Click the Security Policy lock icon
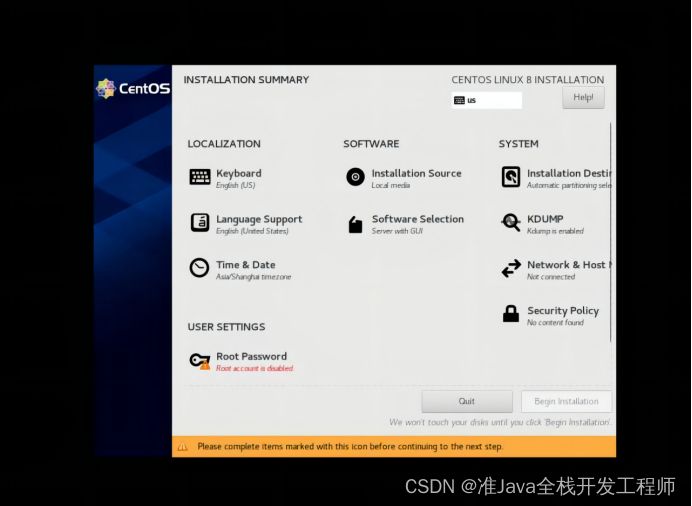 coord(511,314)
